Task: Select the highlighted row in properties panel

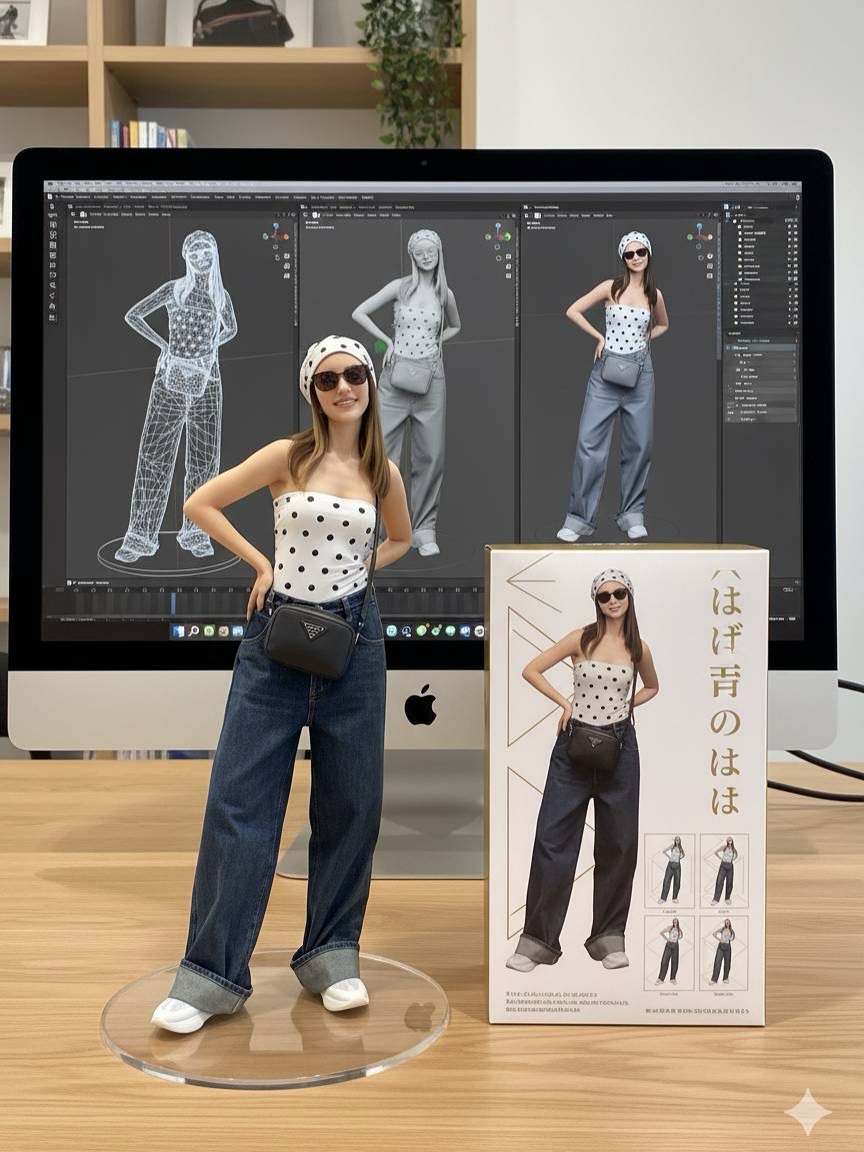Action: click(x=760, y=348)
